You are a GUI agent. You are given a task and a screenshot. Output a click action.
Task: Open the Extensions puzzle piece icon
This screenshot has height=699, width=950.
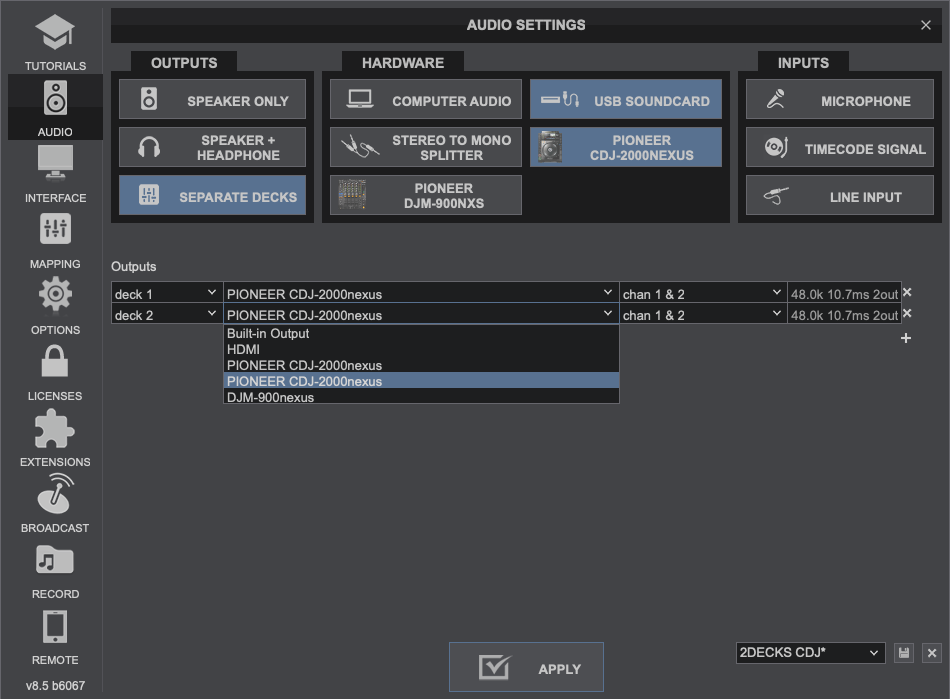pyautogui.click(x=55, y=428)
